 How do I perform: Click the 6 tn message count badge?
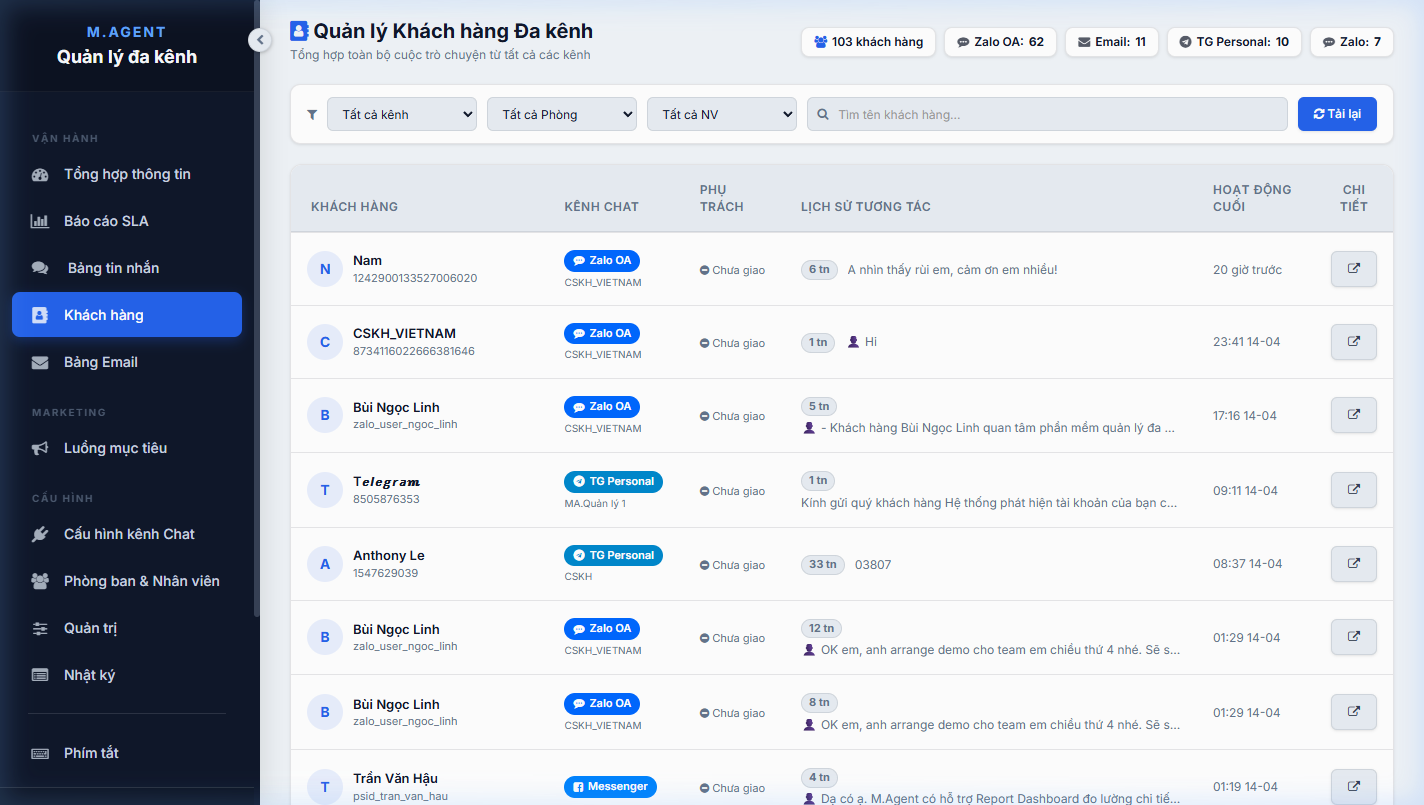(819, 269)
